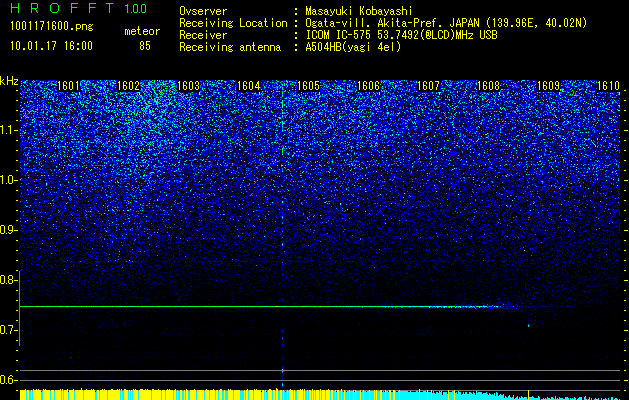Click the 1.1 kHz axis label
Image resolution: width=629 pixels, height=400 pixels.
click(8, 130)
